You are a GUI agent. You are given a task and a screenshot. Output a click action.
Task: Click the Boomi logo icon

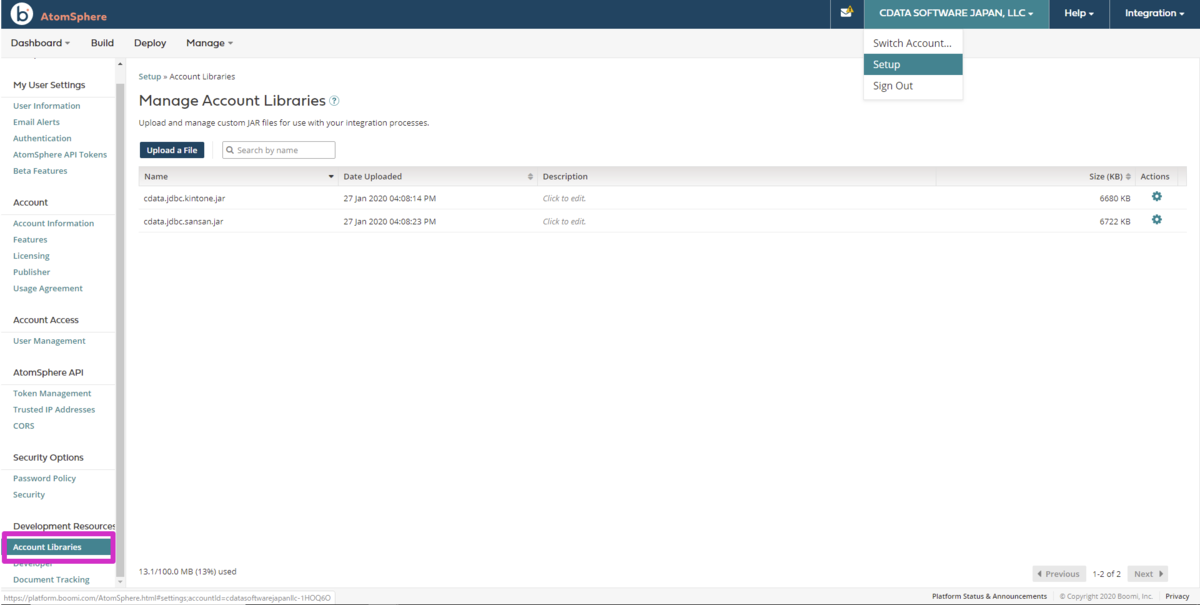tap(22, 15)
